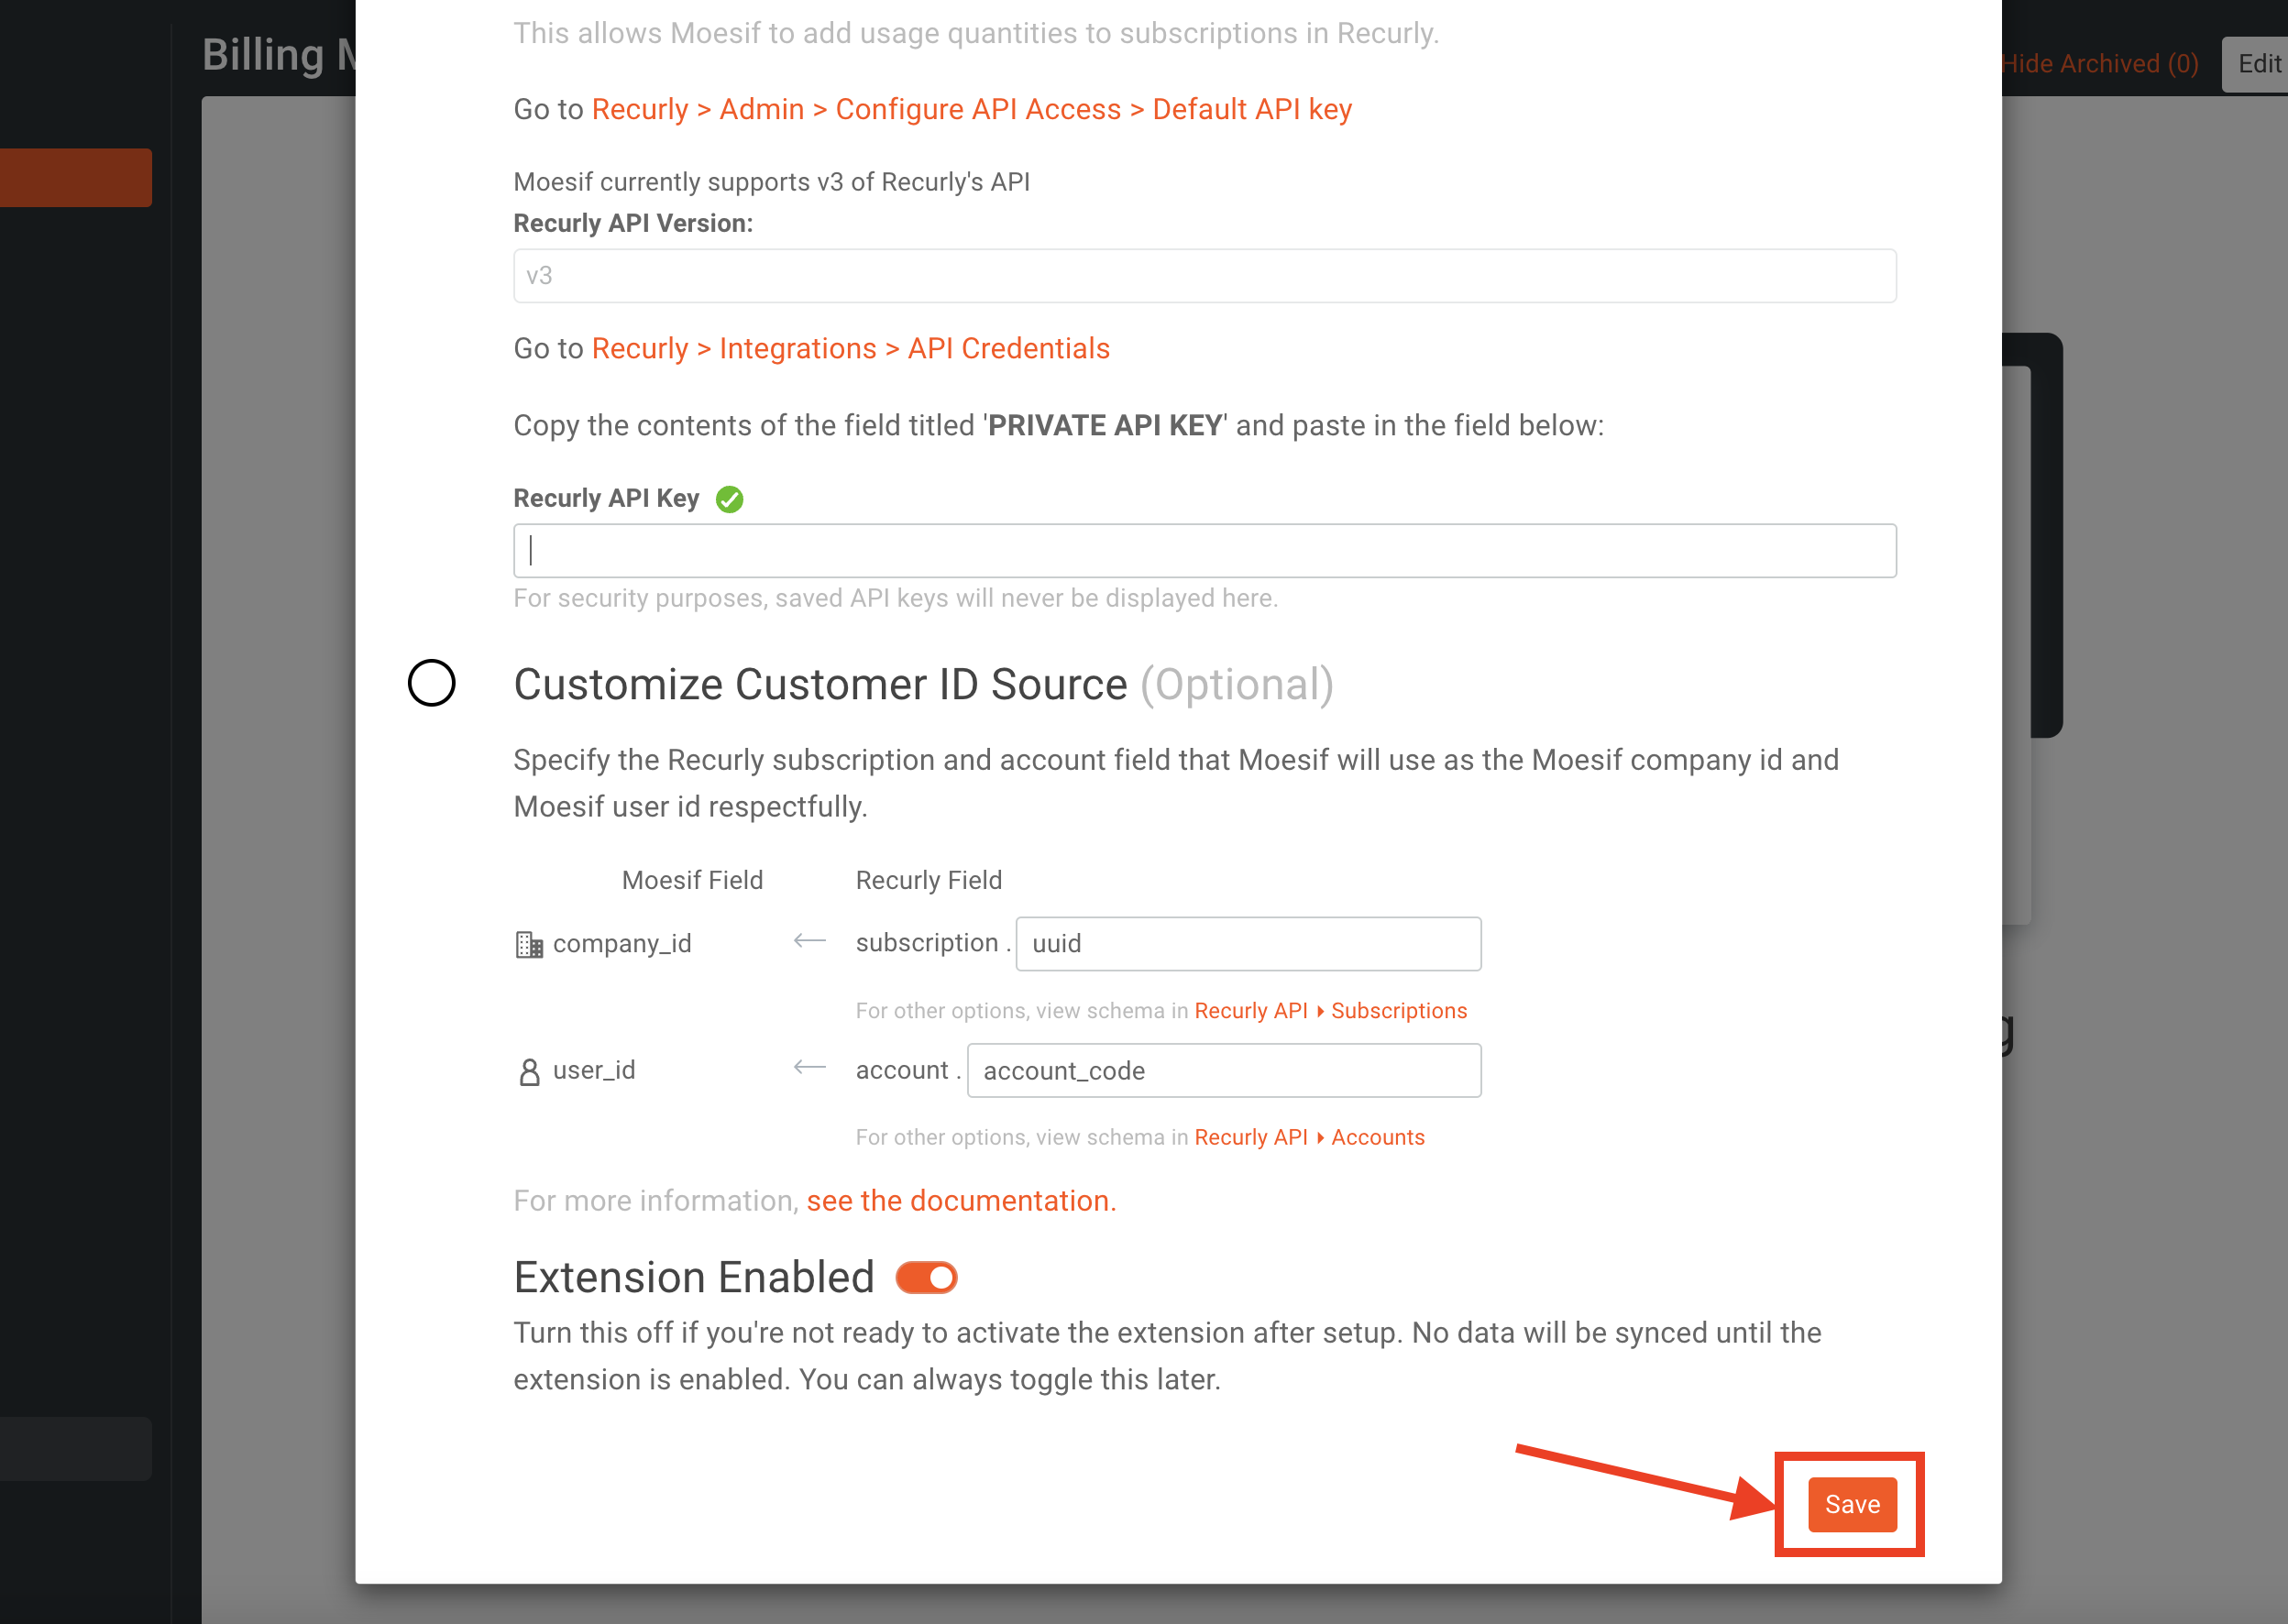Screen dimensions: 2288x1624
Task: Click the subscription uuid field
Action: tap(1248, 944)
